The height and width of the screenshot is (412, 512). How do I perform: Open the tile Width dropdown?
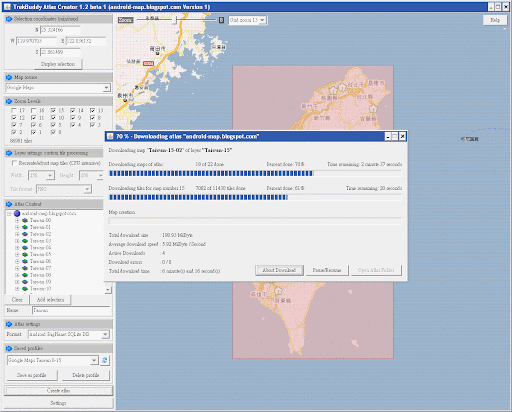[x=50, y=175]
